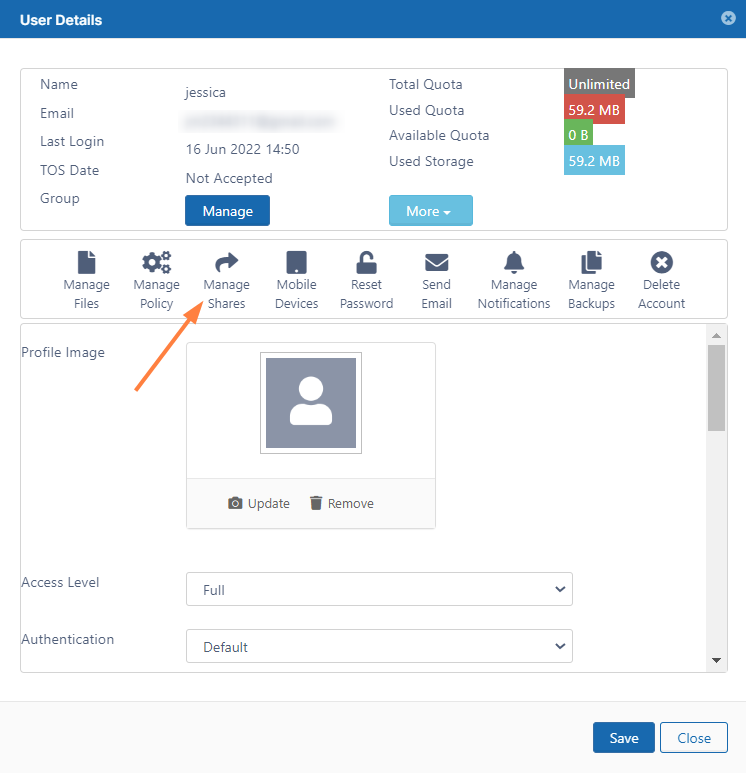The image size is (746, 773).
Task: Open the More dropdown button
Action: coord(430,211)
